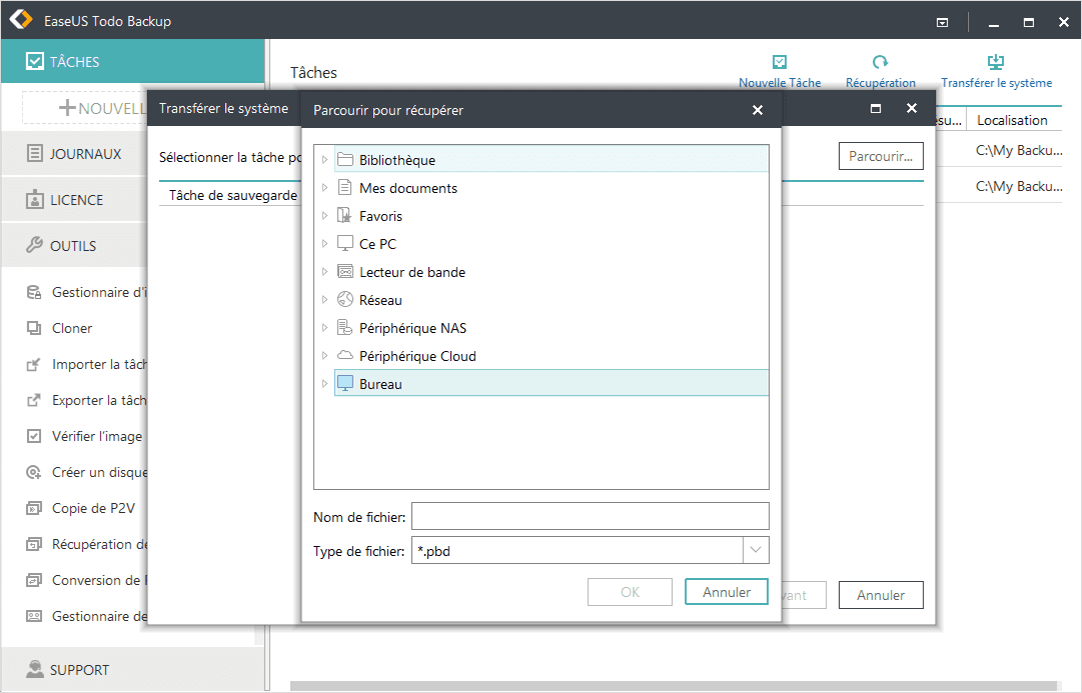Click the Périphérique NAS icon

point(345,328)
